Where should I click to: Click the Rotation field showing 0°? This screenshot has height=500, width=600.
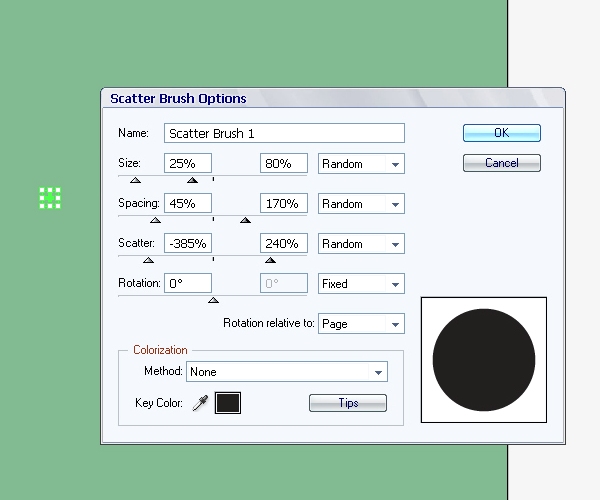pyautogui.click(x=188, y=283)
